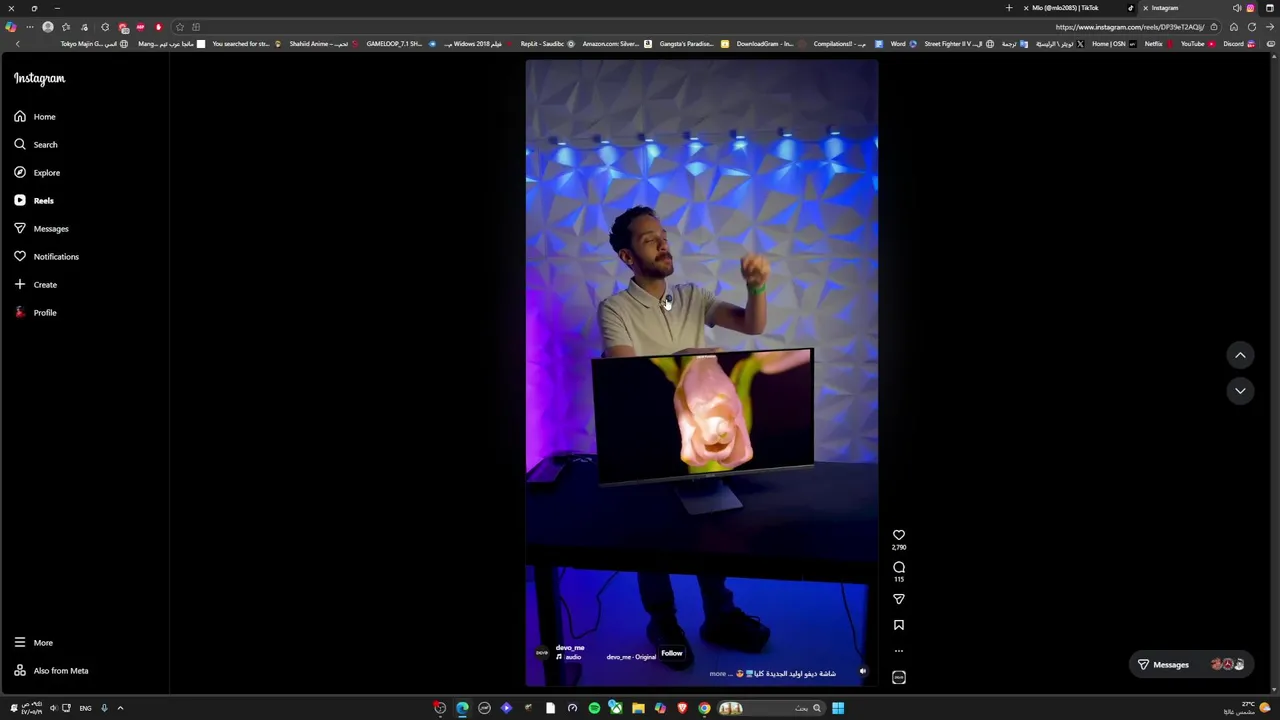Open the Explore page

coord(37,173)
